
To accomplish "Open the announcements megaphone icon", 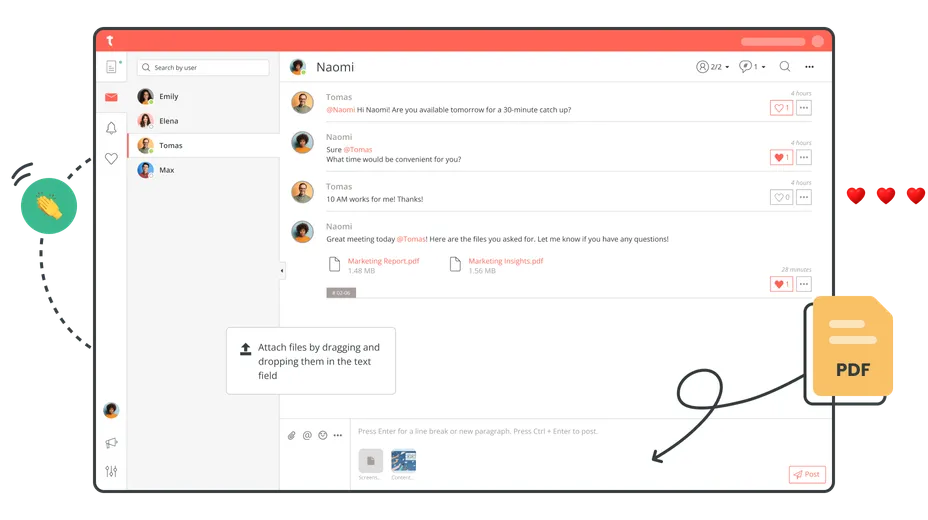I will (111, 442).
